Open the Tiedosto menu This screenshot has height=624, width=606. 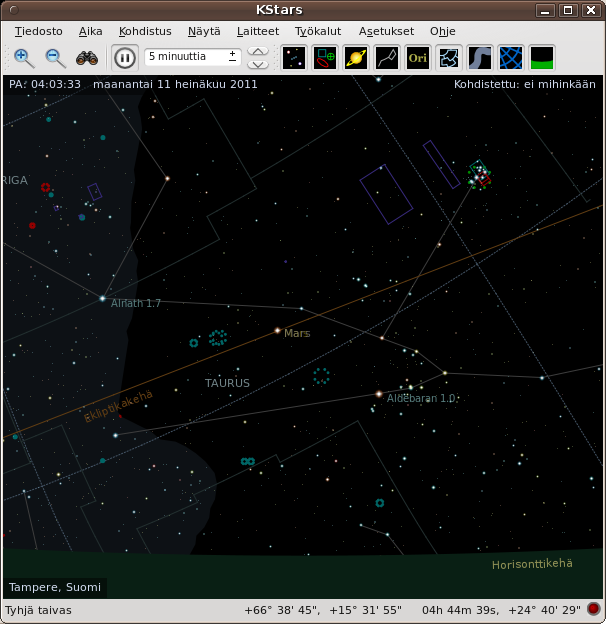[x=35, y=31]
